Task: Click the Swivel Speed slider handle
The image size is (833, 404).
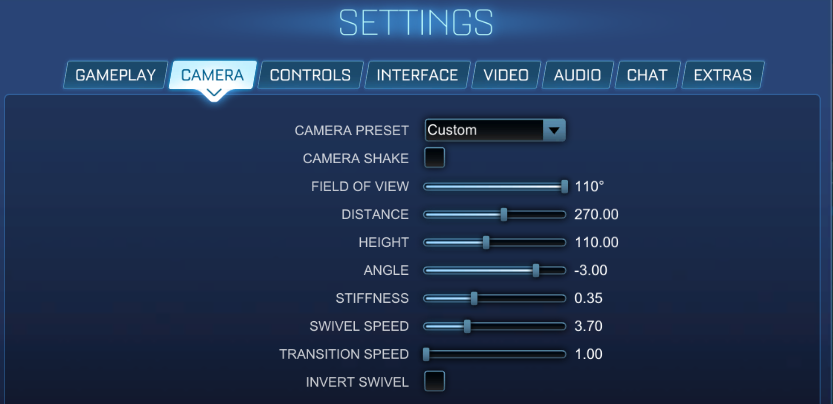Action: [467, 326]
